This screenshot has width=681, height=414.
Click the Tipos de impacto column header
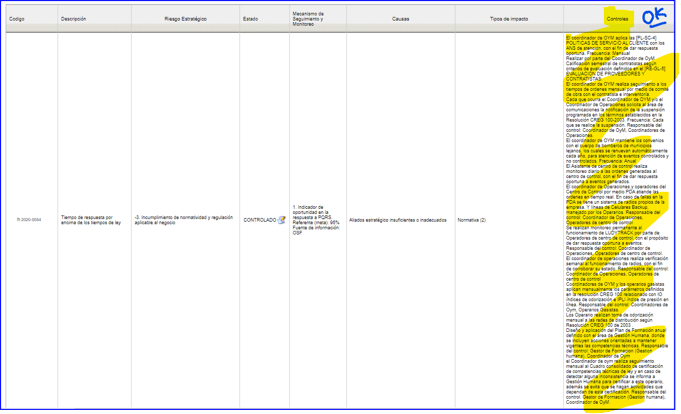click(509, 19)
